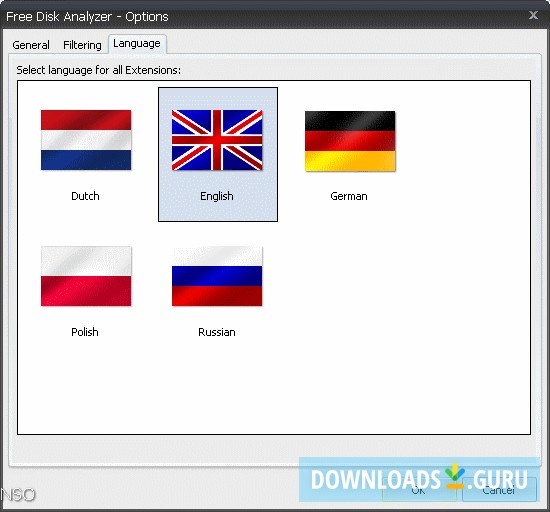Screen dimensions: 550x512
Task: Click the Polish language label
Action: click(x=85, y=332)
